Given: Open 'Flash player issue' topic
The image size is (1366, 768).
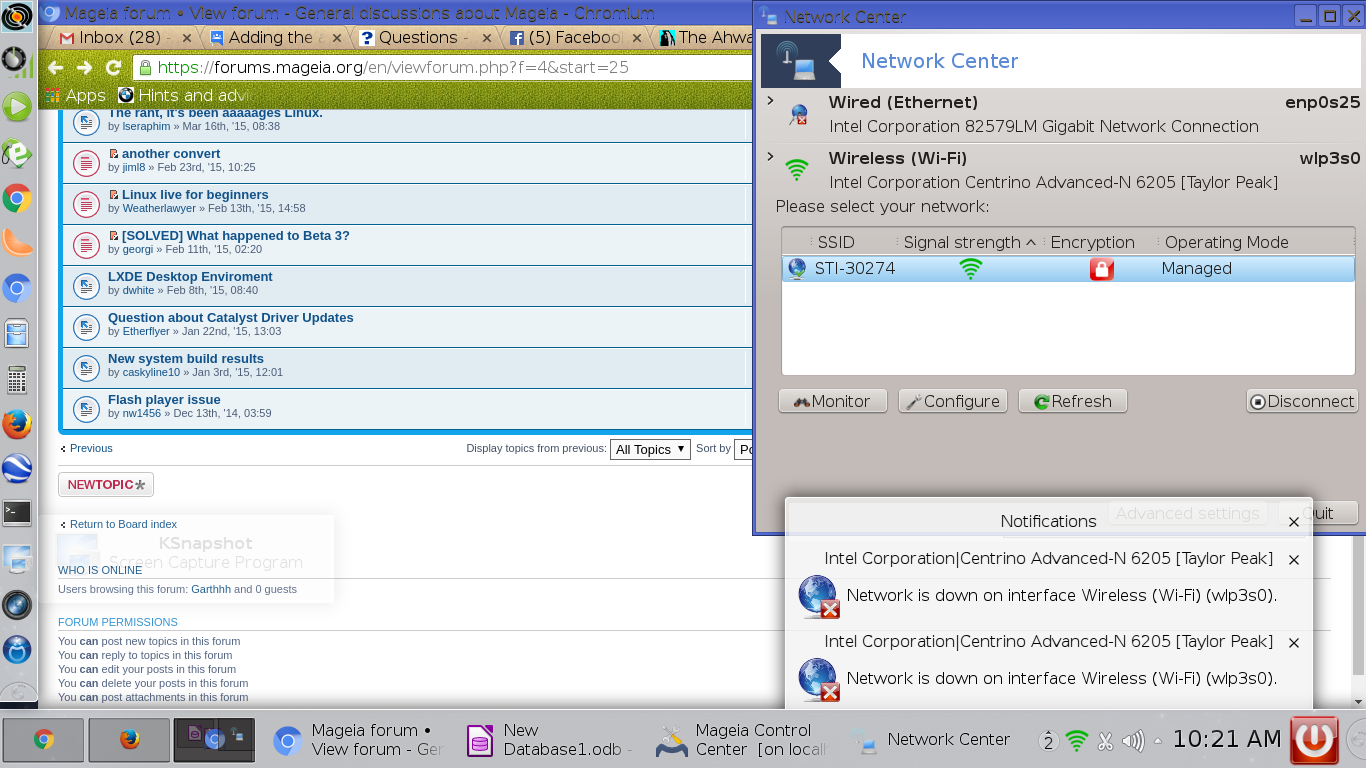Looking at the screenshot, I should click(x=164, y=400).
